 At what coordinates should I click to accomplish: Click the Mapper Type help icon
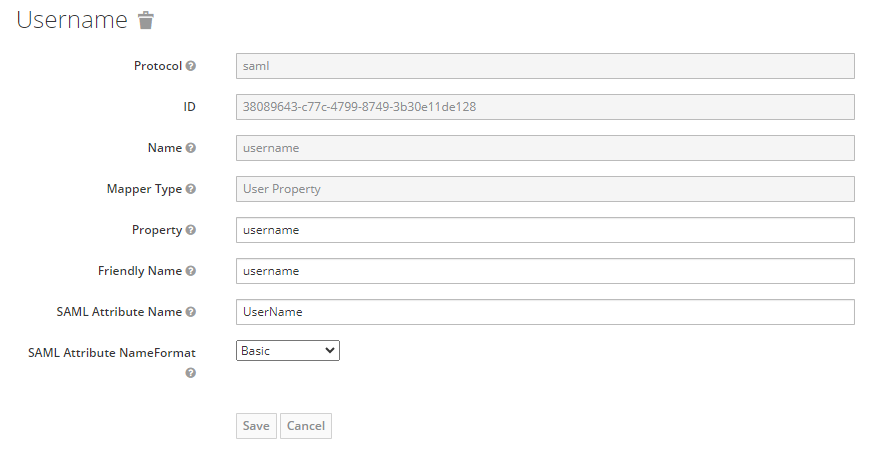[x=191, y=189]
